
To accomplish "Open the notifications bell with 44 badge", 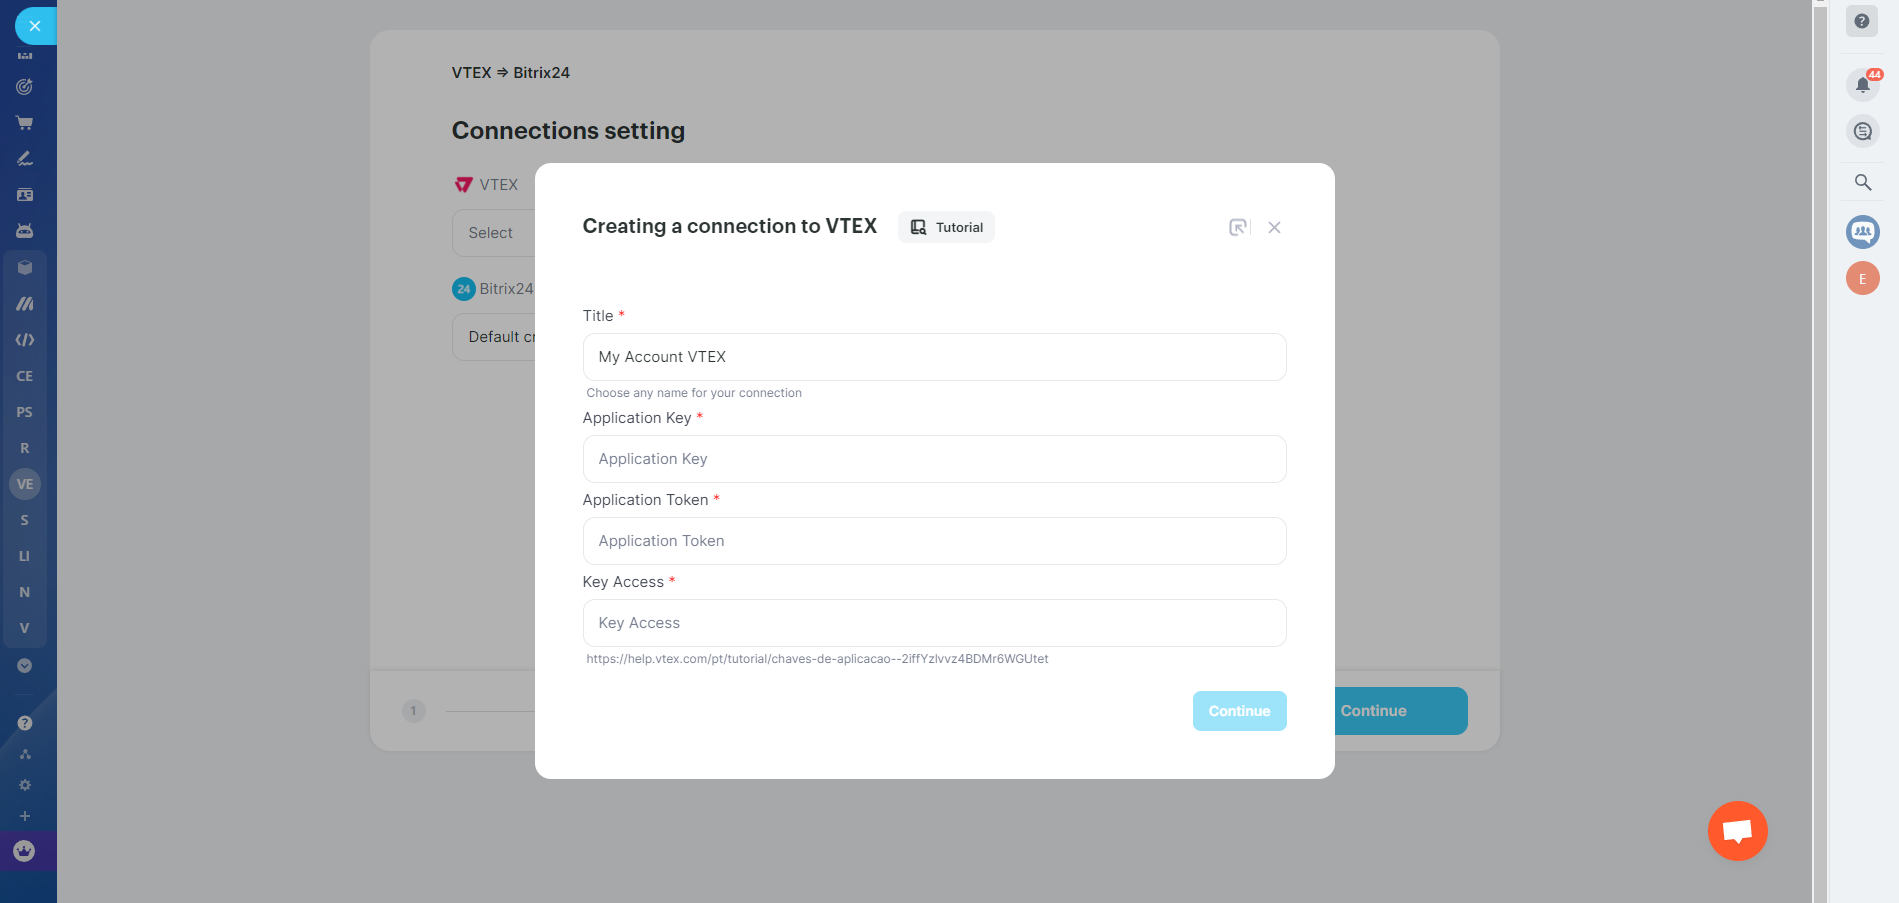I will (1862, 85).
